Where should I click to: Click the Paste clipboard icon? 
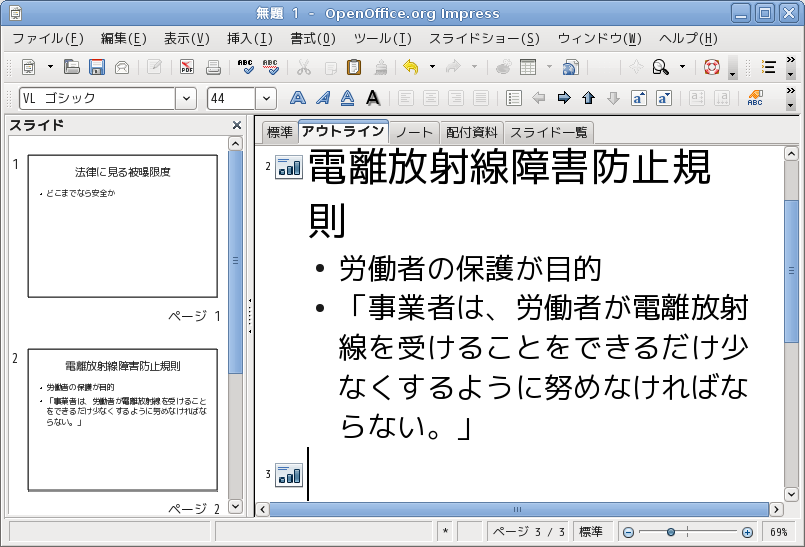coord(354,67)
